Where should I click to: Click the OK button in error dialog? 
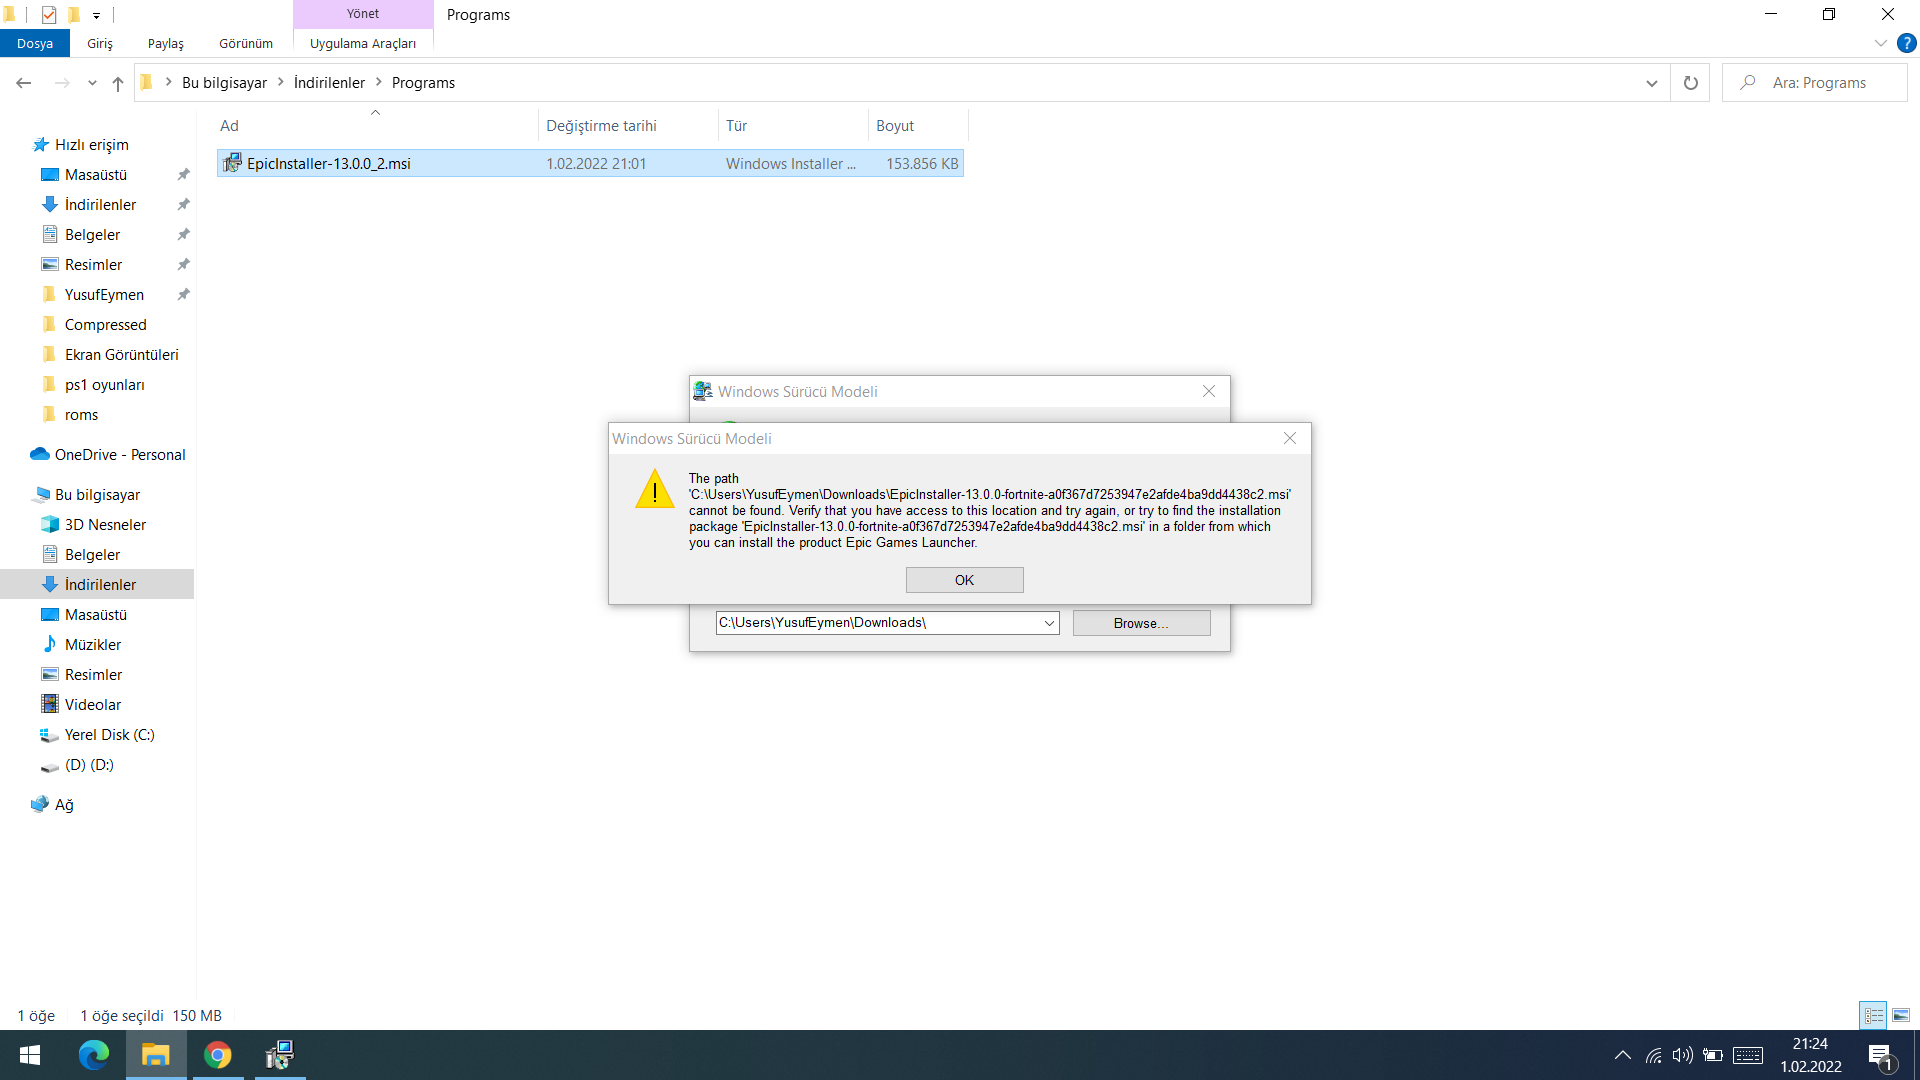pyautogui.click(x=964, y=580)
